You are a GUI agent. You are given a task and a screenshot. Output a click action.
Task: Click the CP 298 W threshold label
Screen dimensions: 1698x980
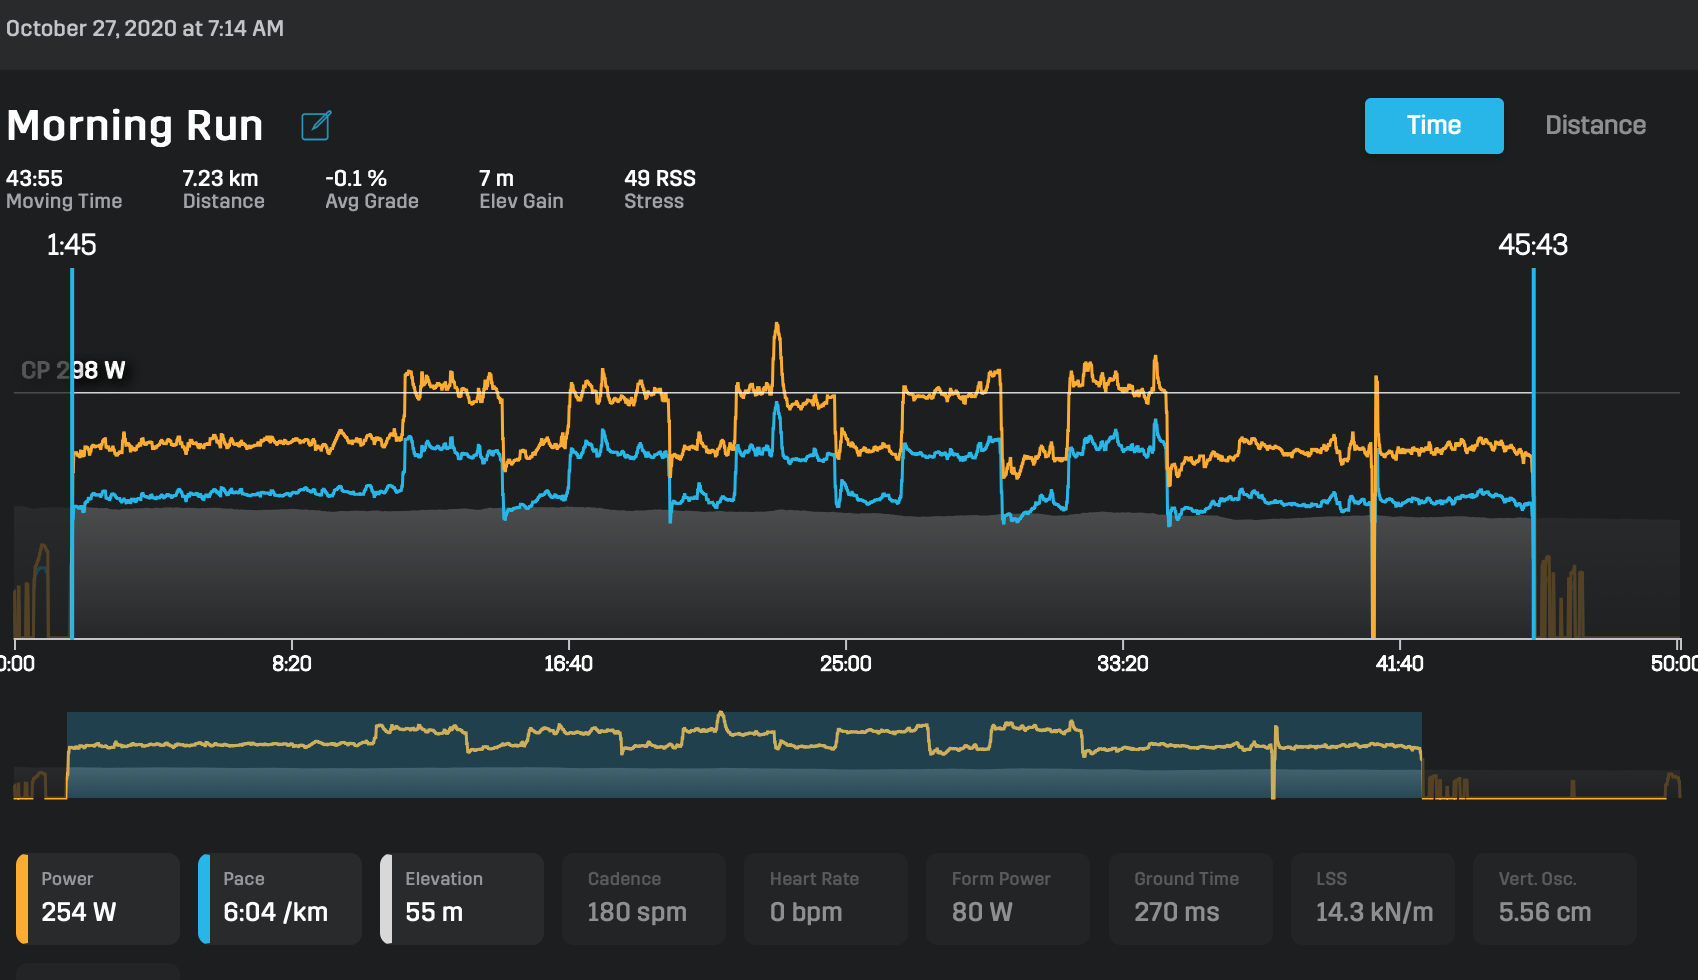click(74, 371)
